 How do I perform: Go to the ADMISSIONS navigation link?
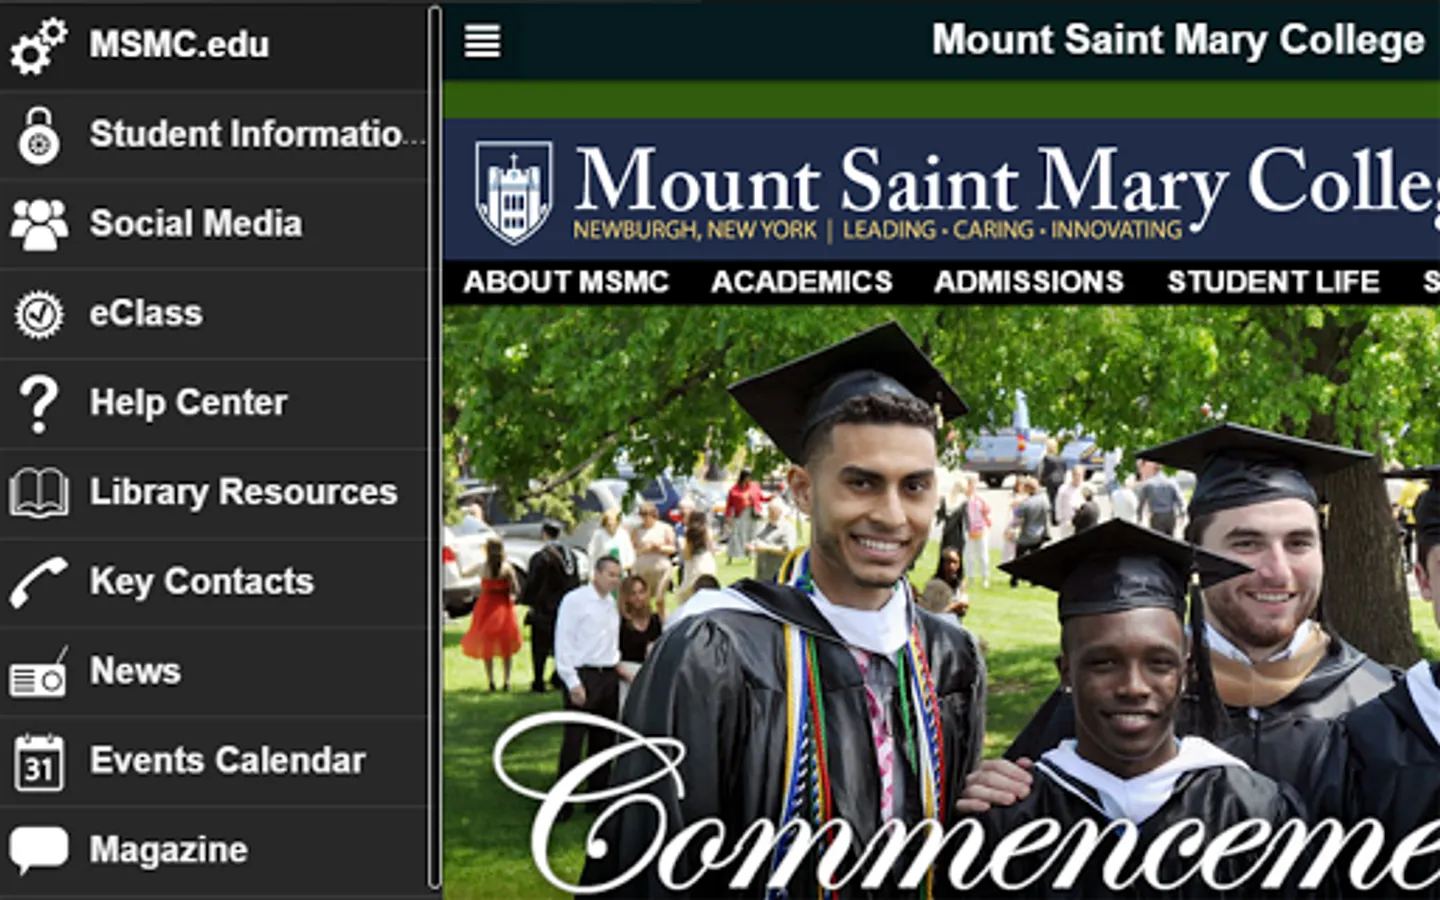(x=1029, y=282)
